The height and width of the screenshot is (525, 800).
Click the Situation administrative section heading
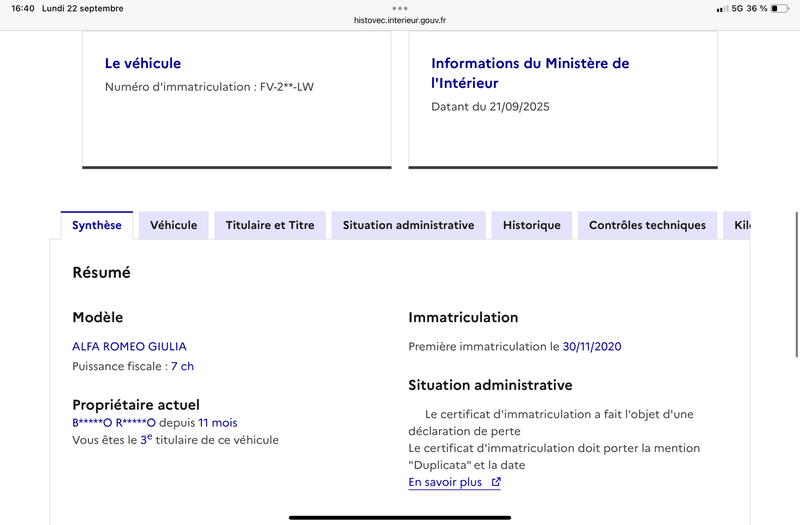coord(490,385)
